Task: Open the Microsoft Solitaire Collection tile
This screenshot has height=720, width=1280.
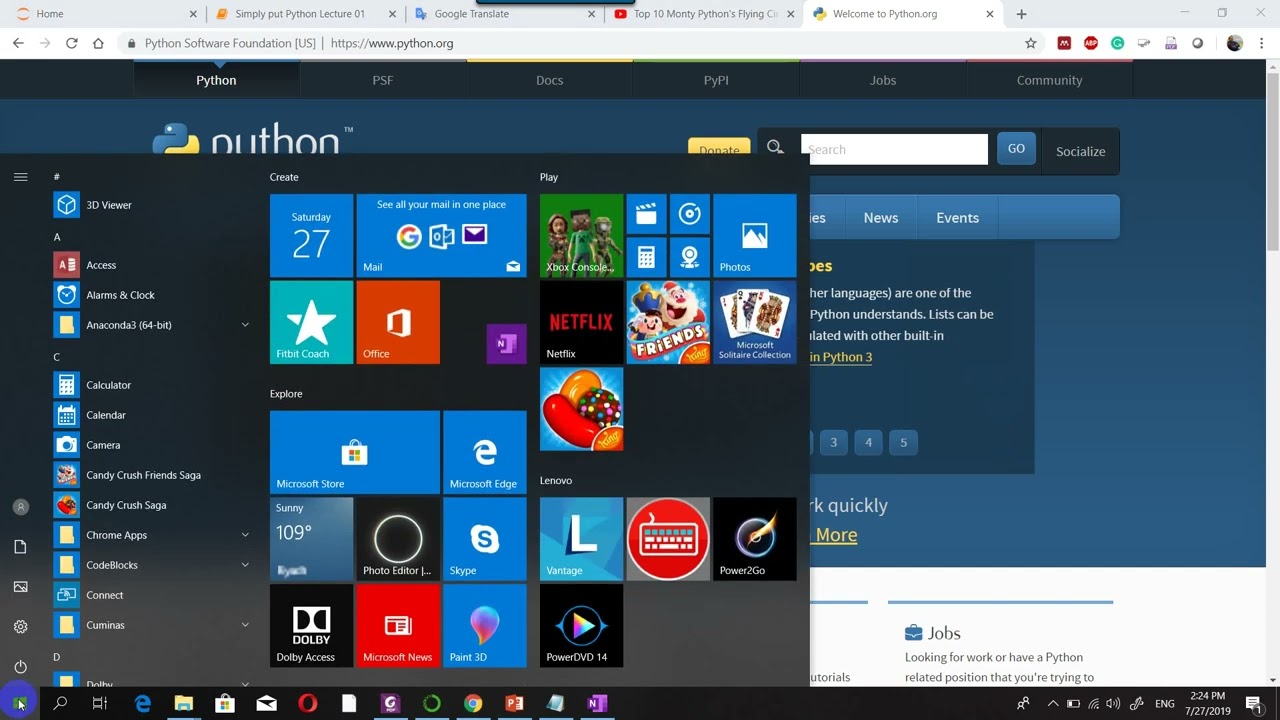Action: 755,322
